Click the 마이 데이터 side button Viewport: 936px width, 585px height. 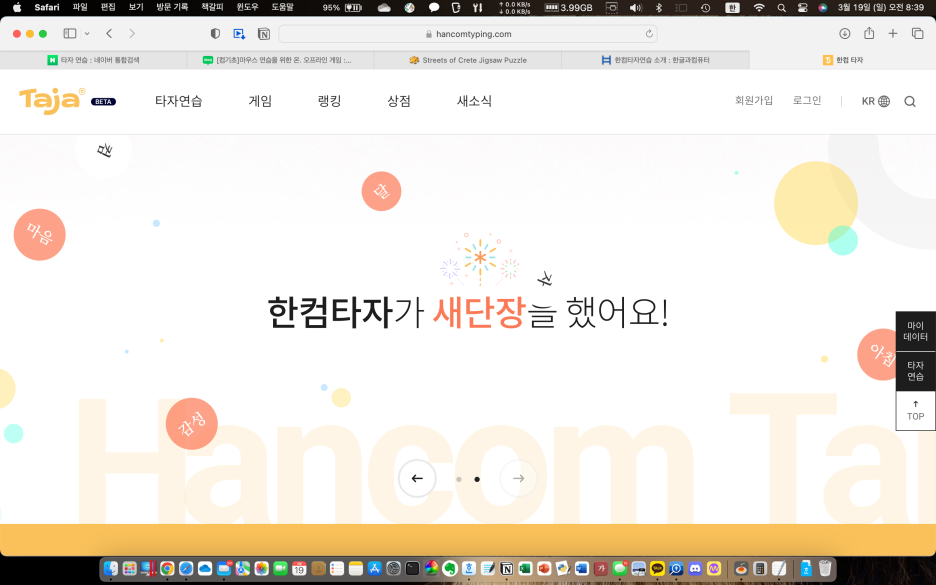[915, 331]
